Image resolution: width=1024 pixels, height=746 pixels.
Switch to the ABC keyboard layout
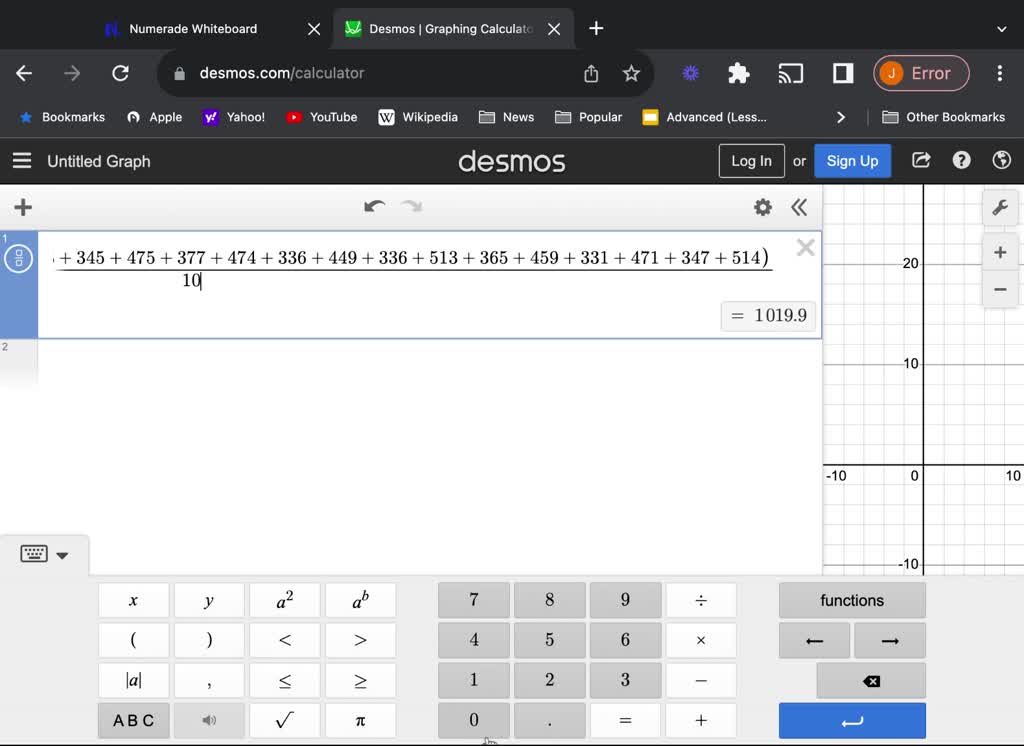pyautogui.click(x=133, y=719)
